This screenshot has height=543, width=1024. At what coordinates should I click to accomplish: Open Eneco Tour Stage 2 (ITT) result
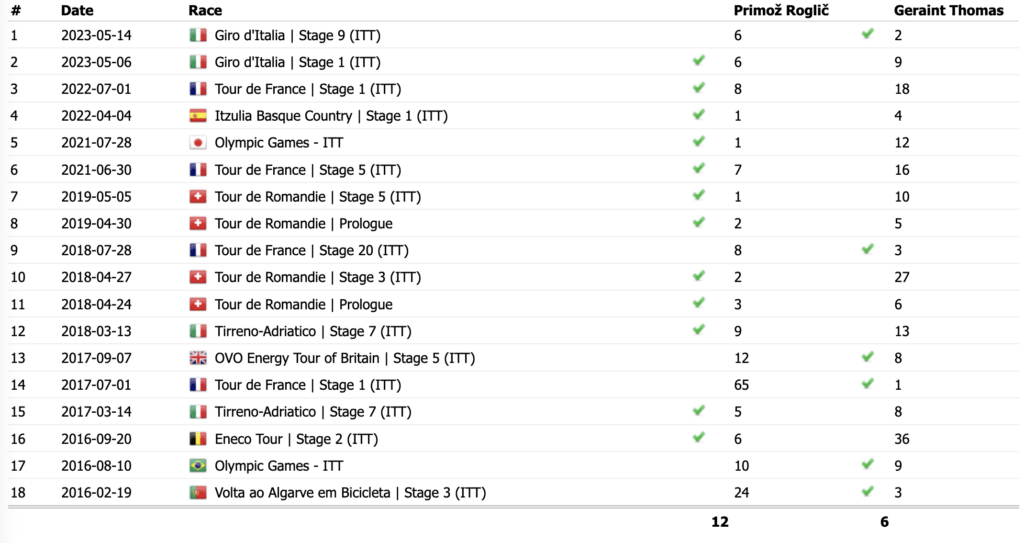pyautogui.click(x=296, y=439)
